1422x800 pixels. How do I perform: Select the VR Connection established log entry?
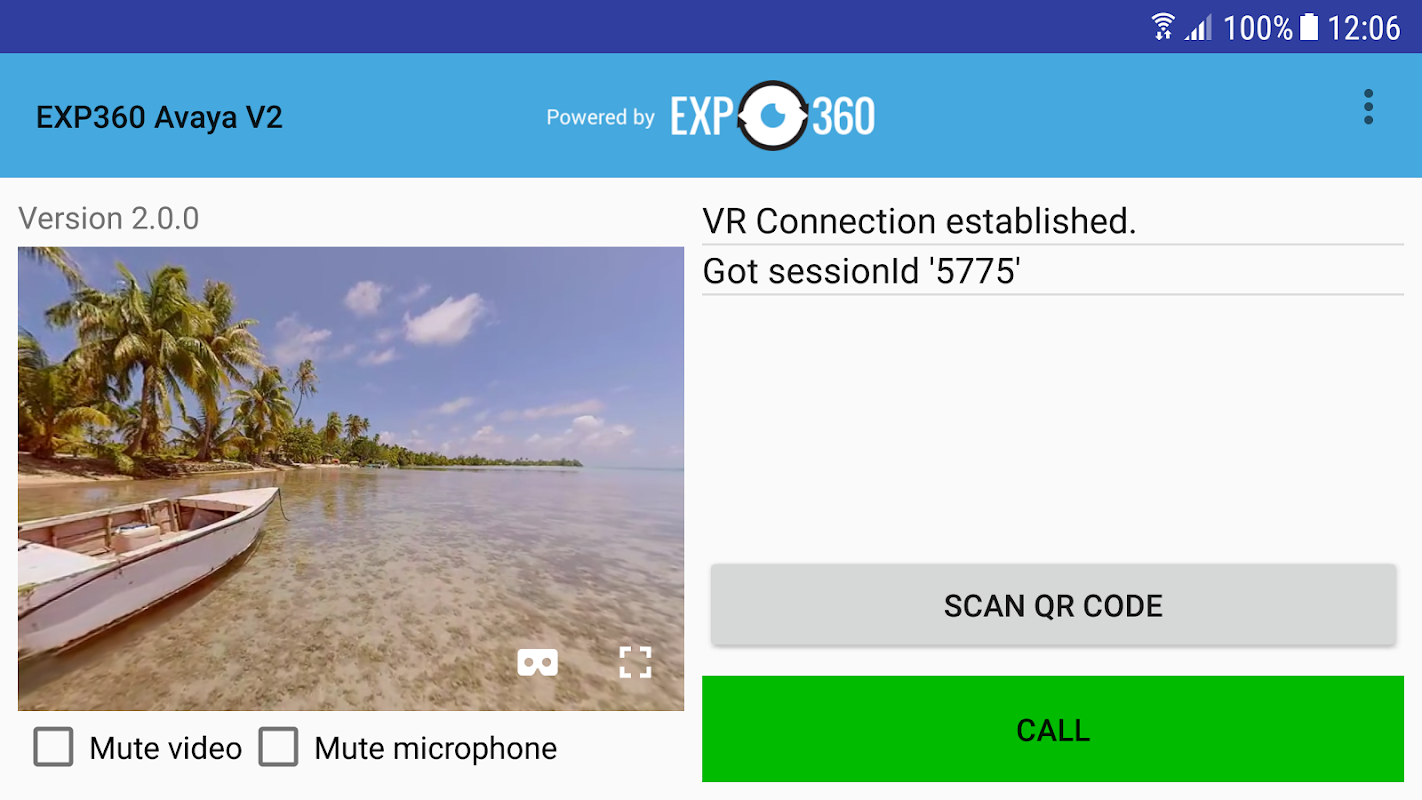(1053, 221)
